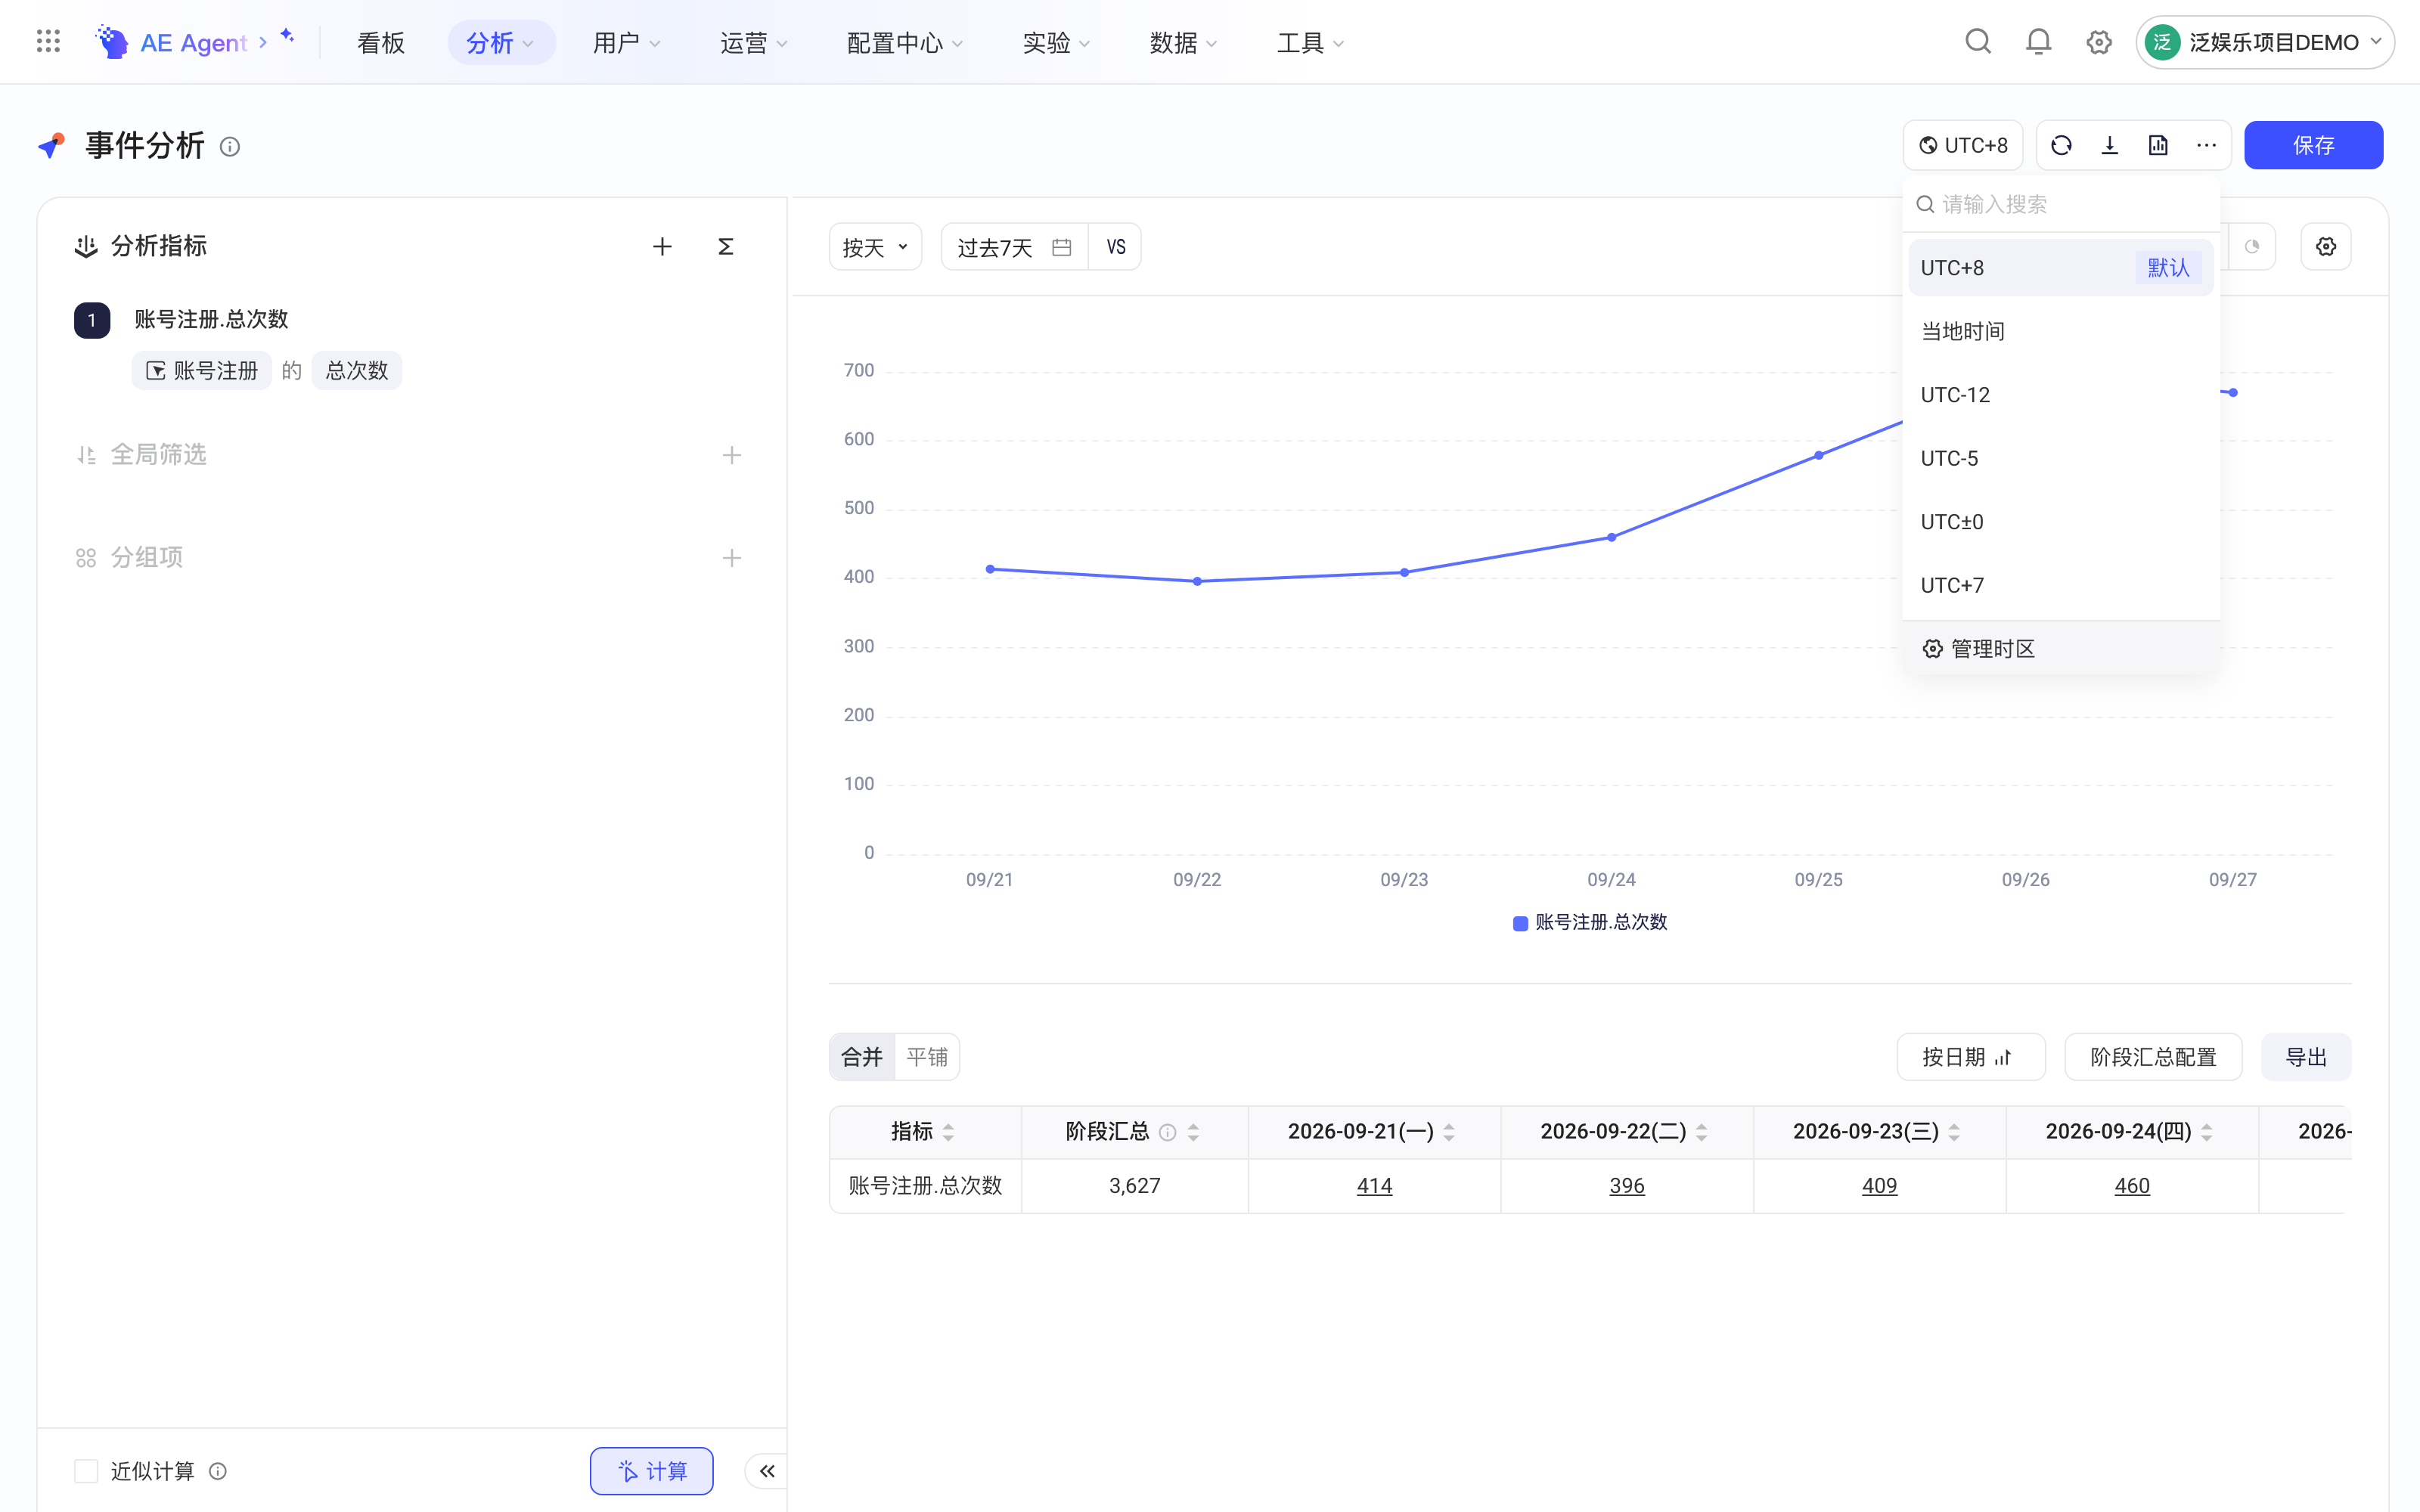Open top-bar settings gear icon
The width and height of the screenshot is (2420, 1512).
2099,42
